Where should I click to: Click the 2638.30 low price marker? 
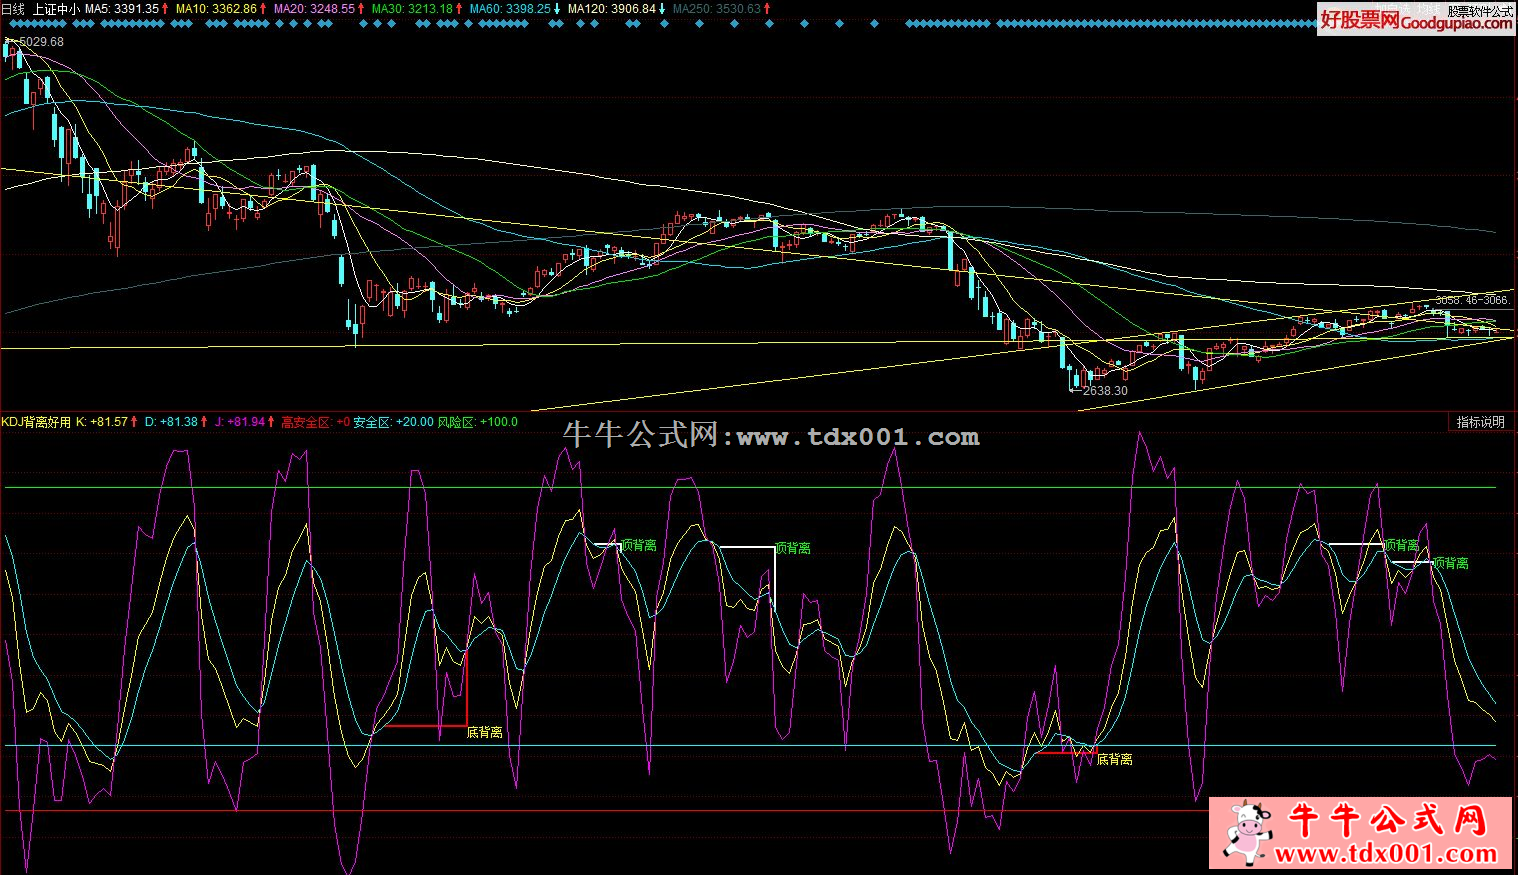[1105, 391]
